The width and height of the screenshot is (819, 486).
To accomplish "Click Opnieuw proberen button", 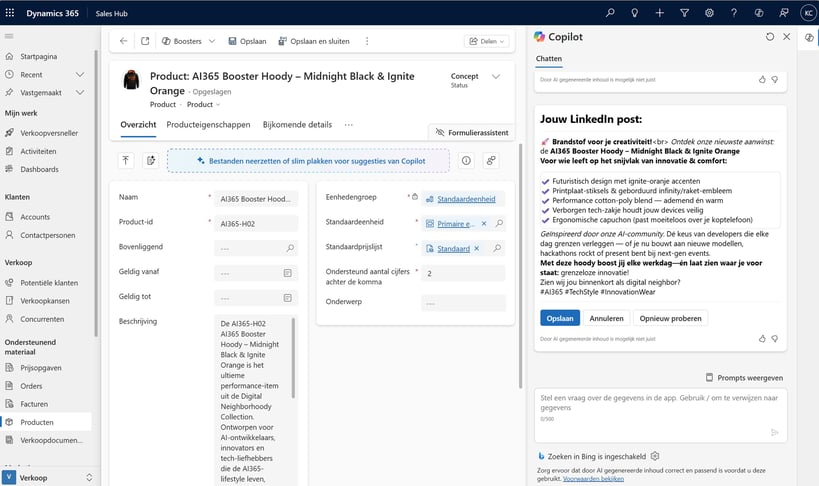I will coord(671,318).
